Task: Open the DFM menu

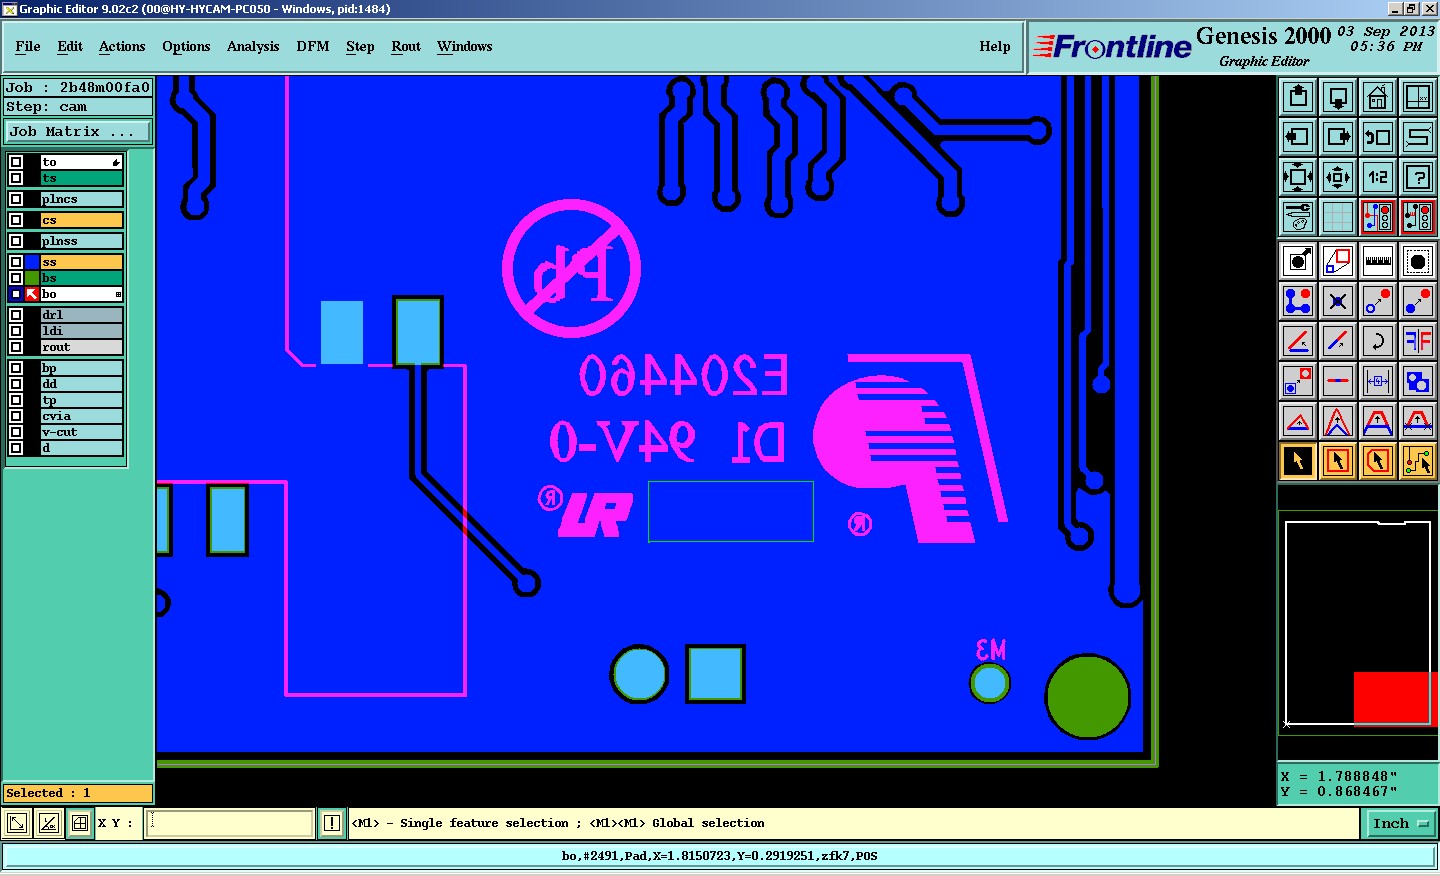Action: point(313,46)
